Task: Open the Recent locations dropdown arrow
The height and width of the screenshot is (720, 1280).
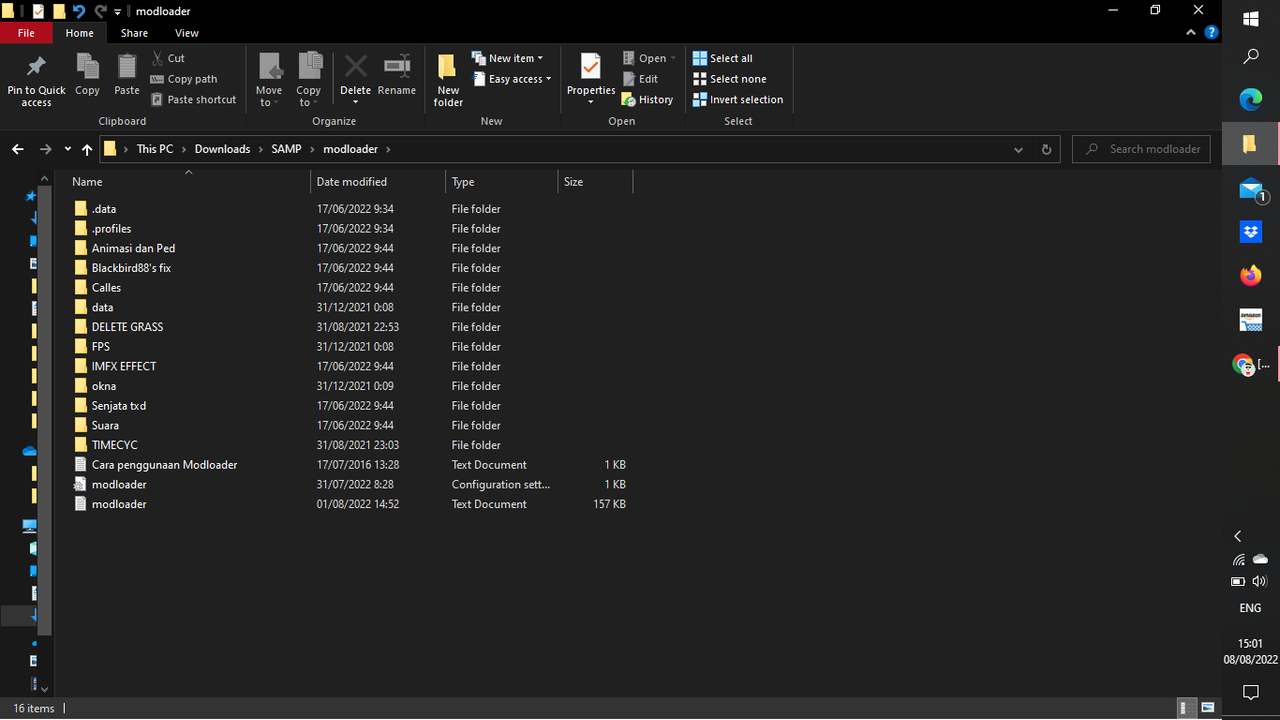Action: tap(67, 149)
